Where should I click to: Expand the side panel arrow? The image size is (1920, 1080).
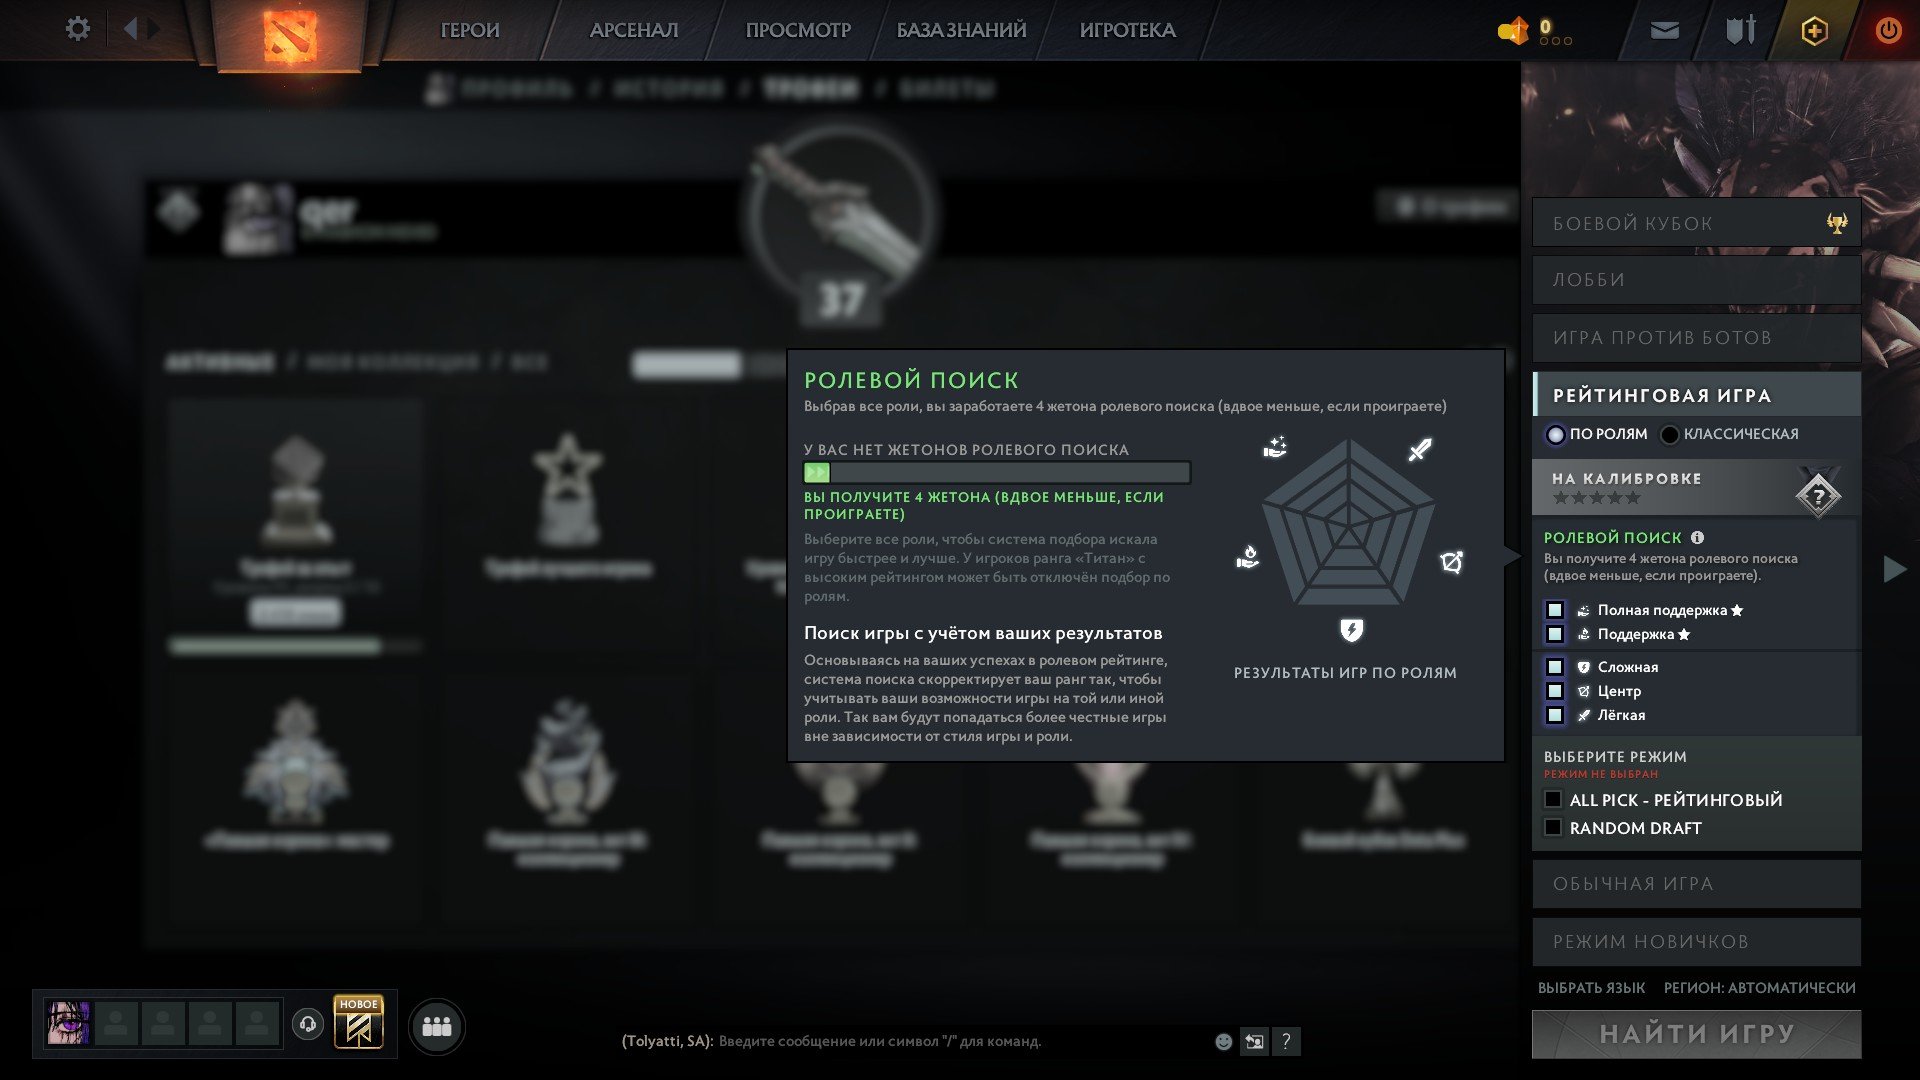[1894, 569]
